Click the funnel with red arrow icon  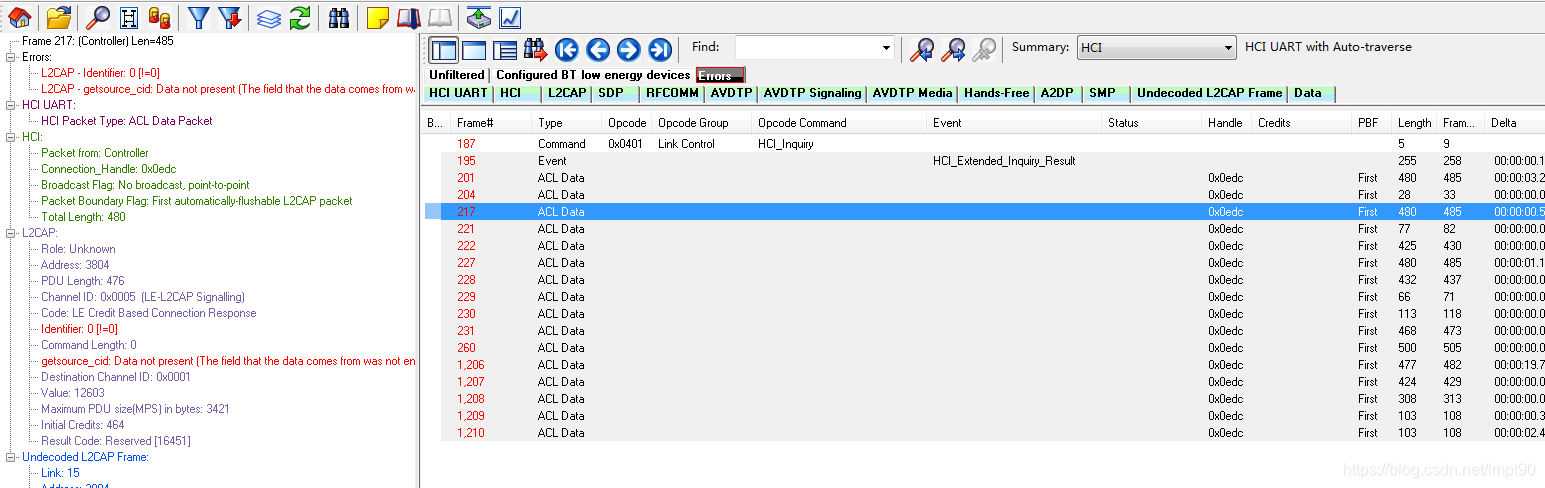click(230, 16)
